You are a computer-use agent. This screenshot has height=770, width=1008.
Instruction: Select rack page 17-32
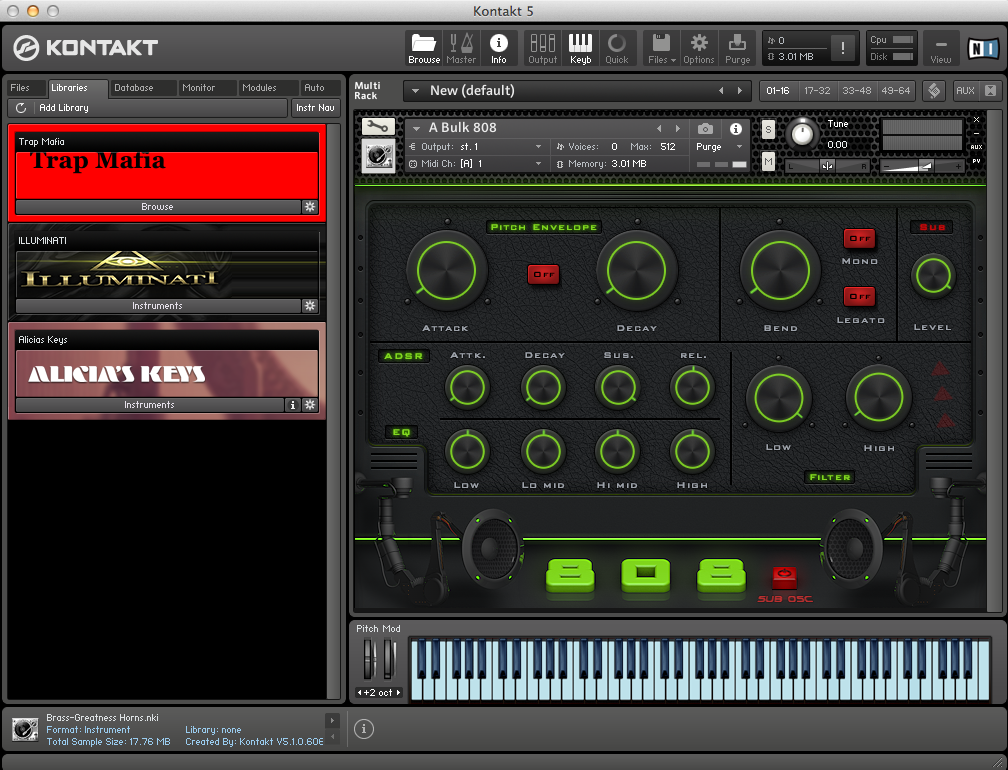(x=817, y=91)
